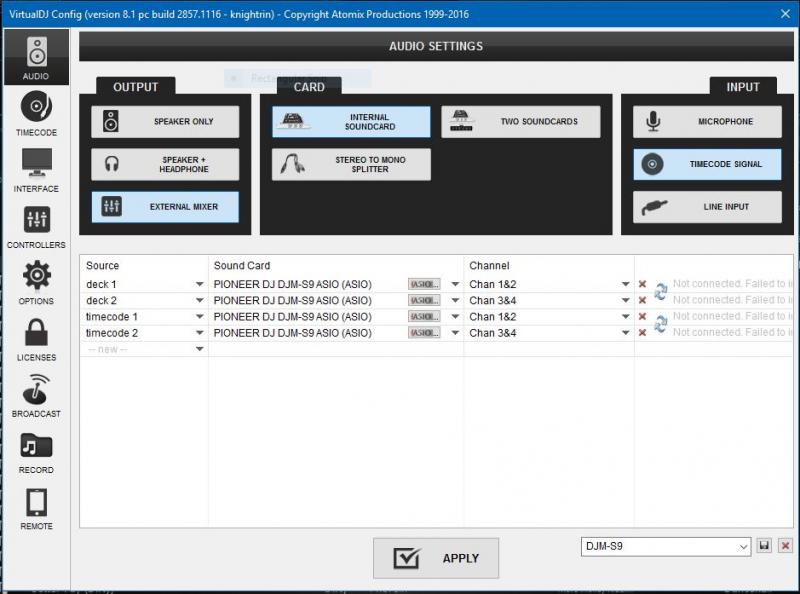The width and height of the screenshot is (800, 594).
Task: Open the Remote settings section
Action: coord(36,508)
